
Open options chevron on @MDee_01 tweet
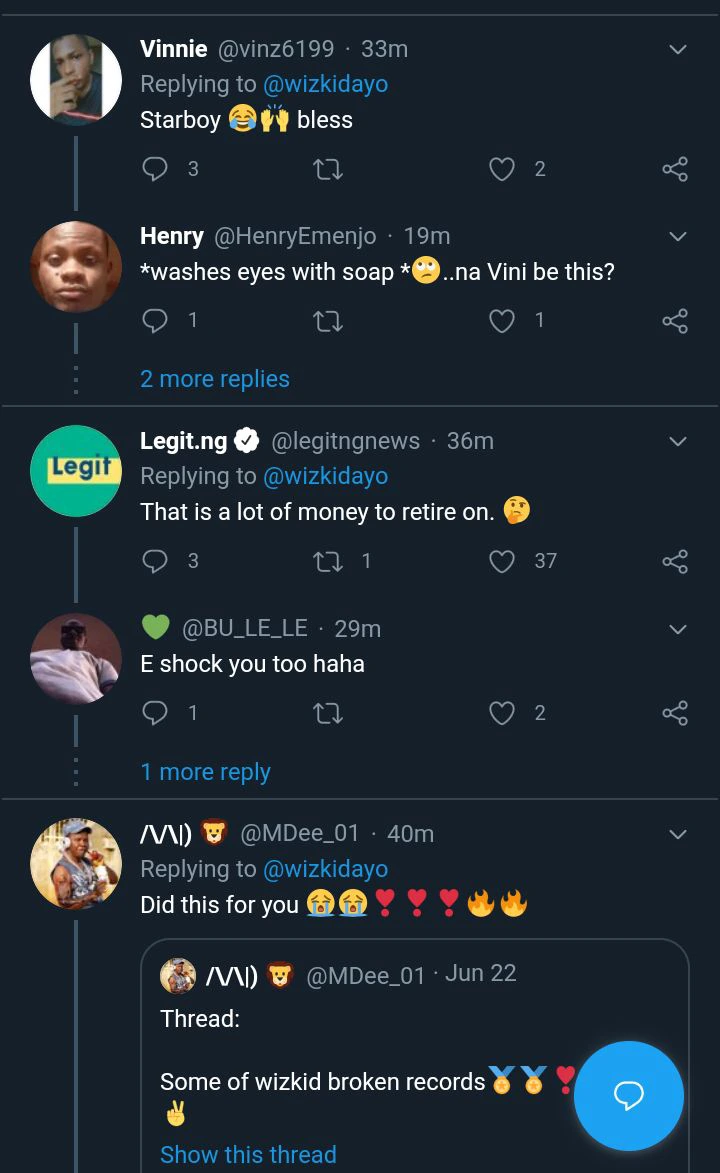click(x=677, y=834)
